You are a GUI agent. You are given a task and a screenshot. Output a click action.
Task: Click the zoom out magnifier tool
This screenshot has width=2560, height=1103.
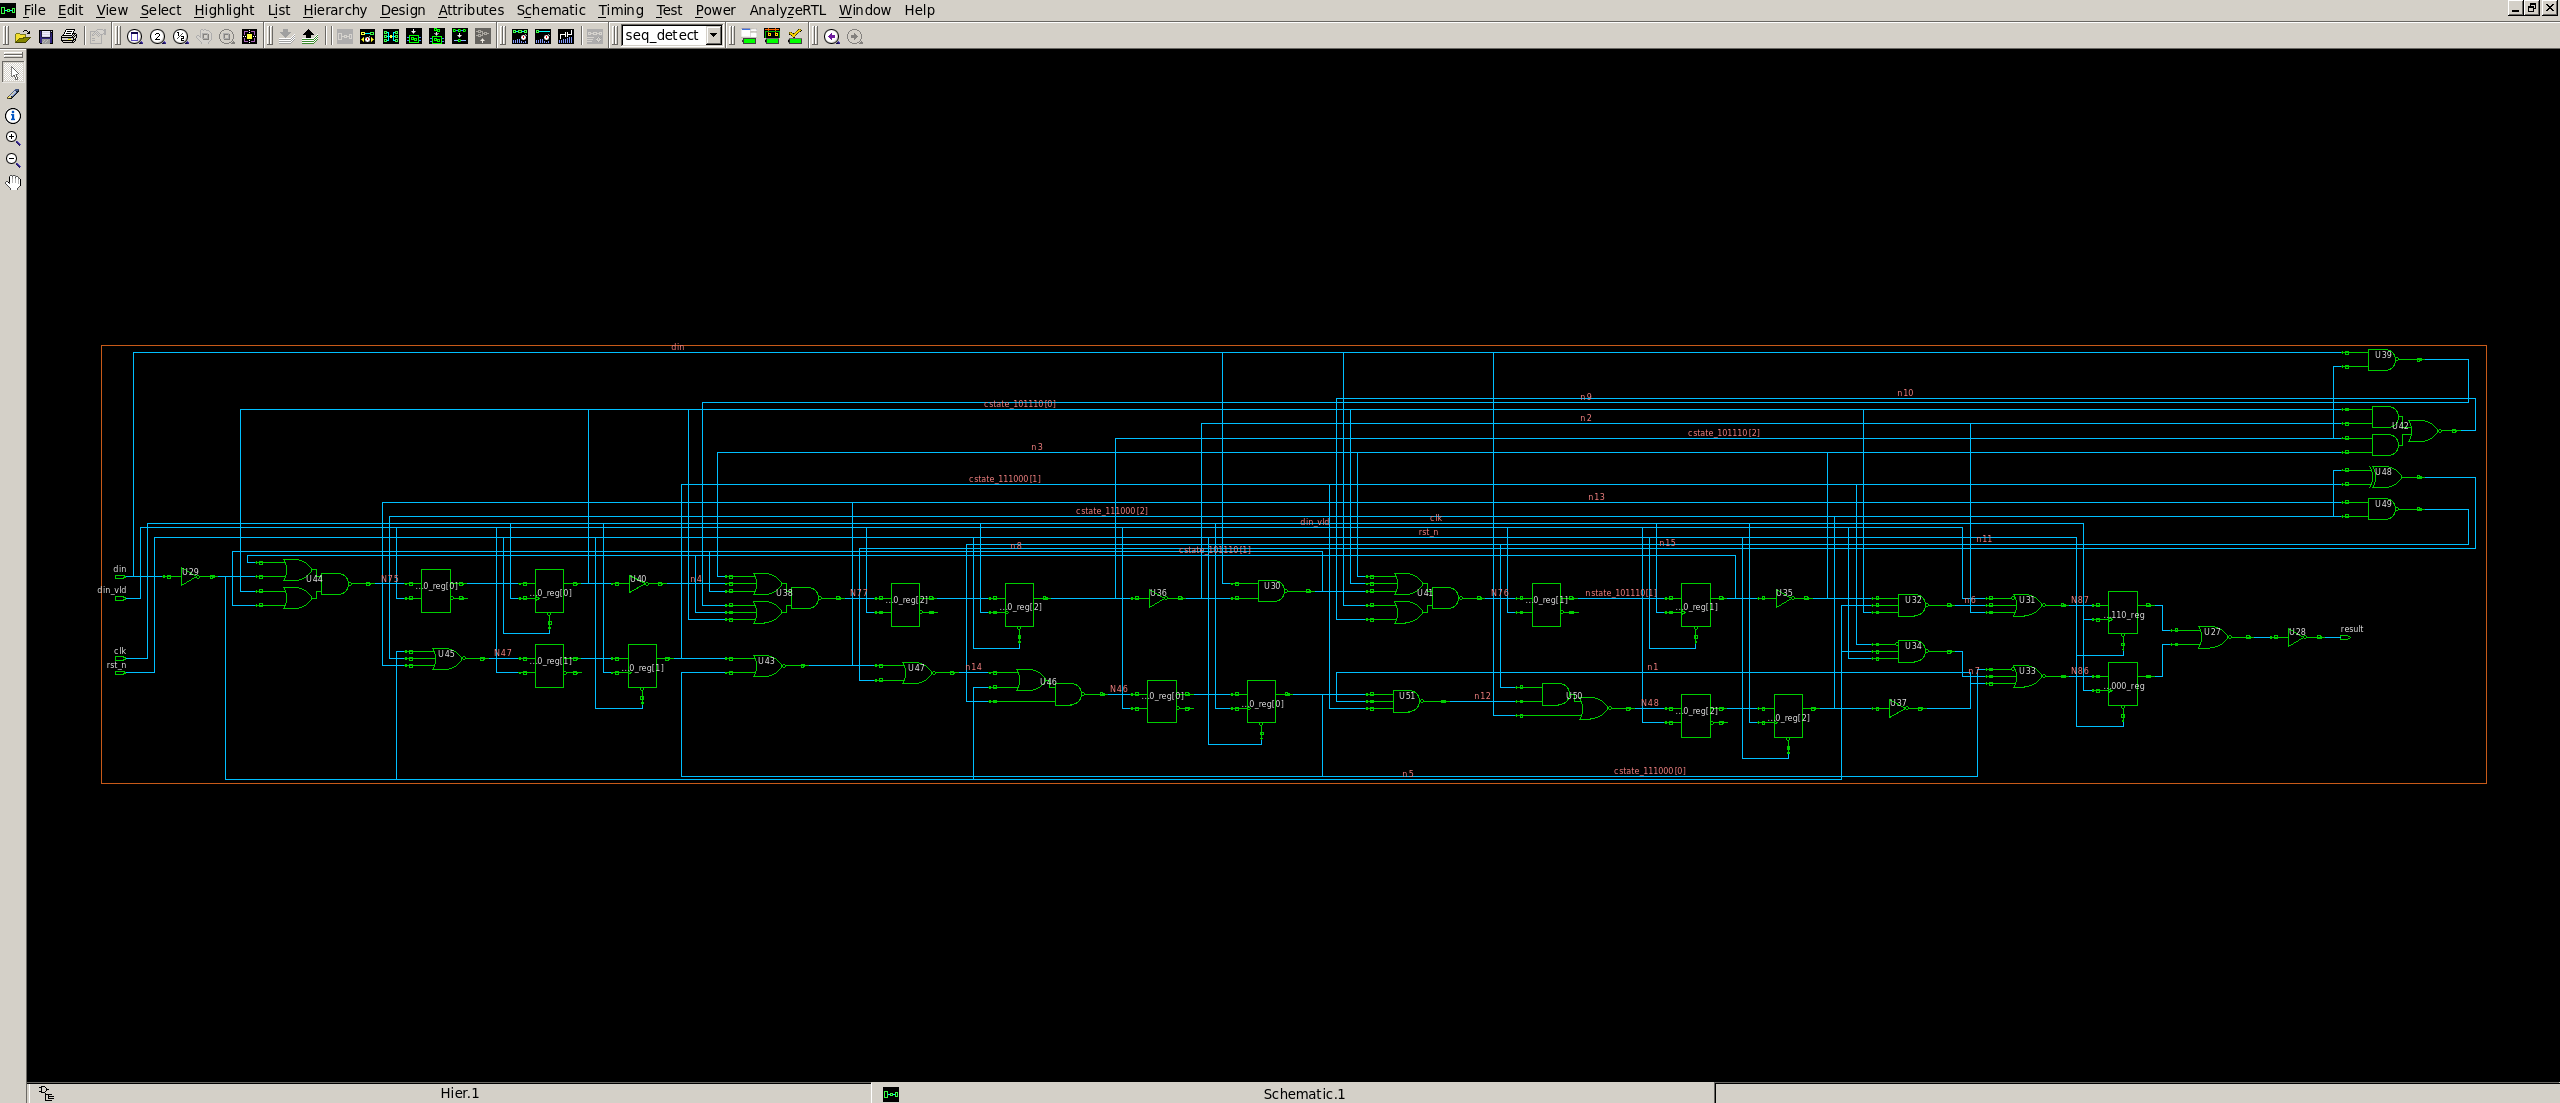click(x=13, y=160)
